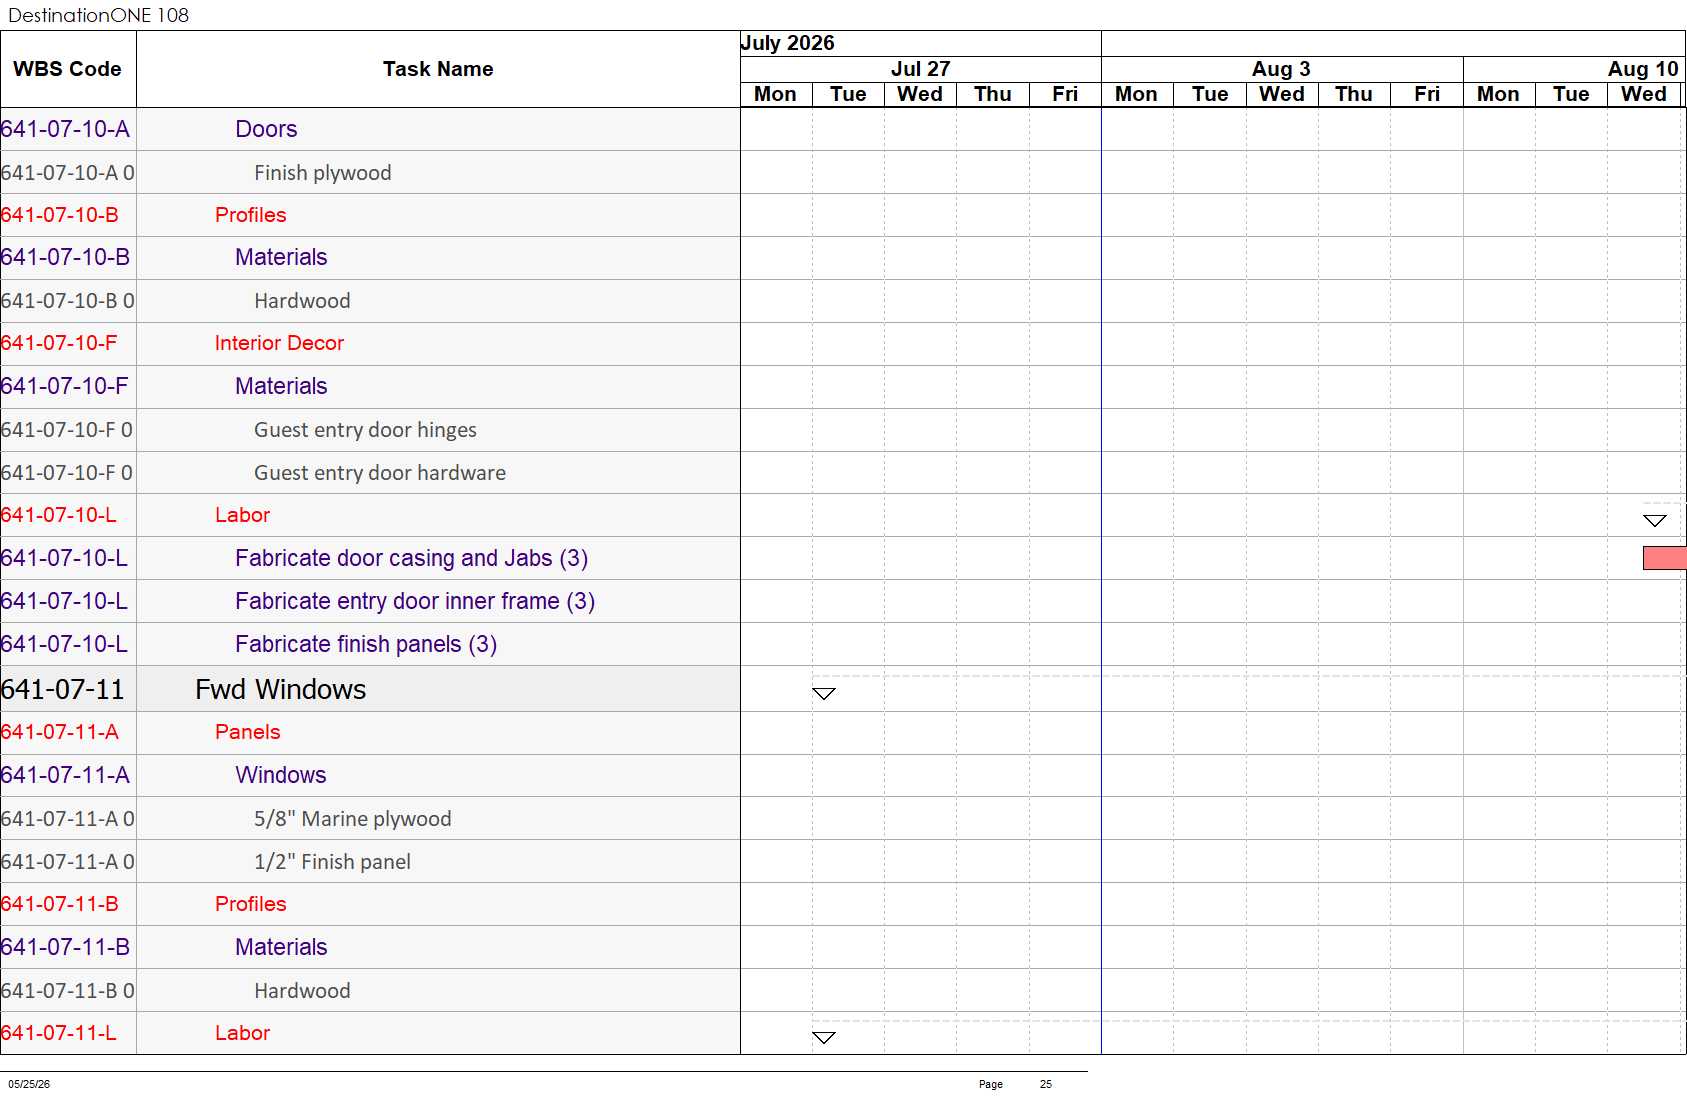Select the July 2026 month header
This screenshot has height=1097, width=1687.
pos(787,43)
